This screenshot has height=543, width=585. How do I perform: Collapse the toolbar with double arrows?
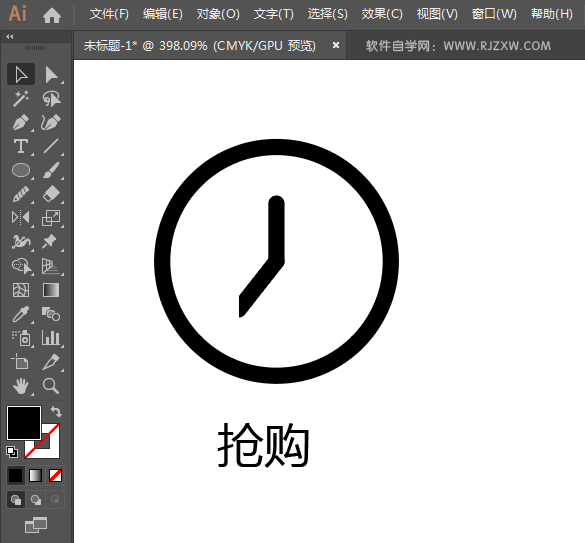pos(10,37)
